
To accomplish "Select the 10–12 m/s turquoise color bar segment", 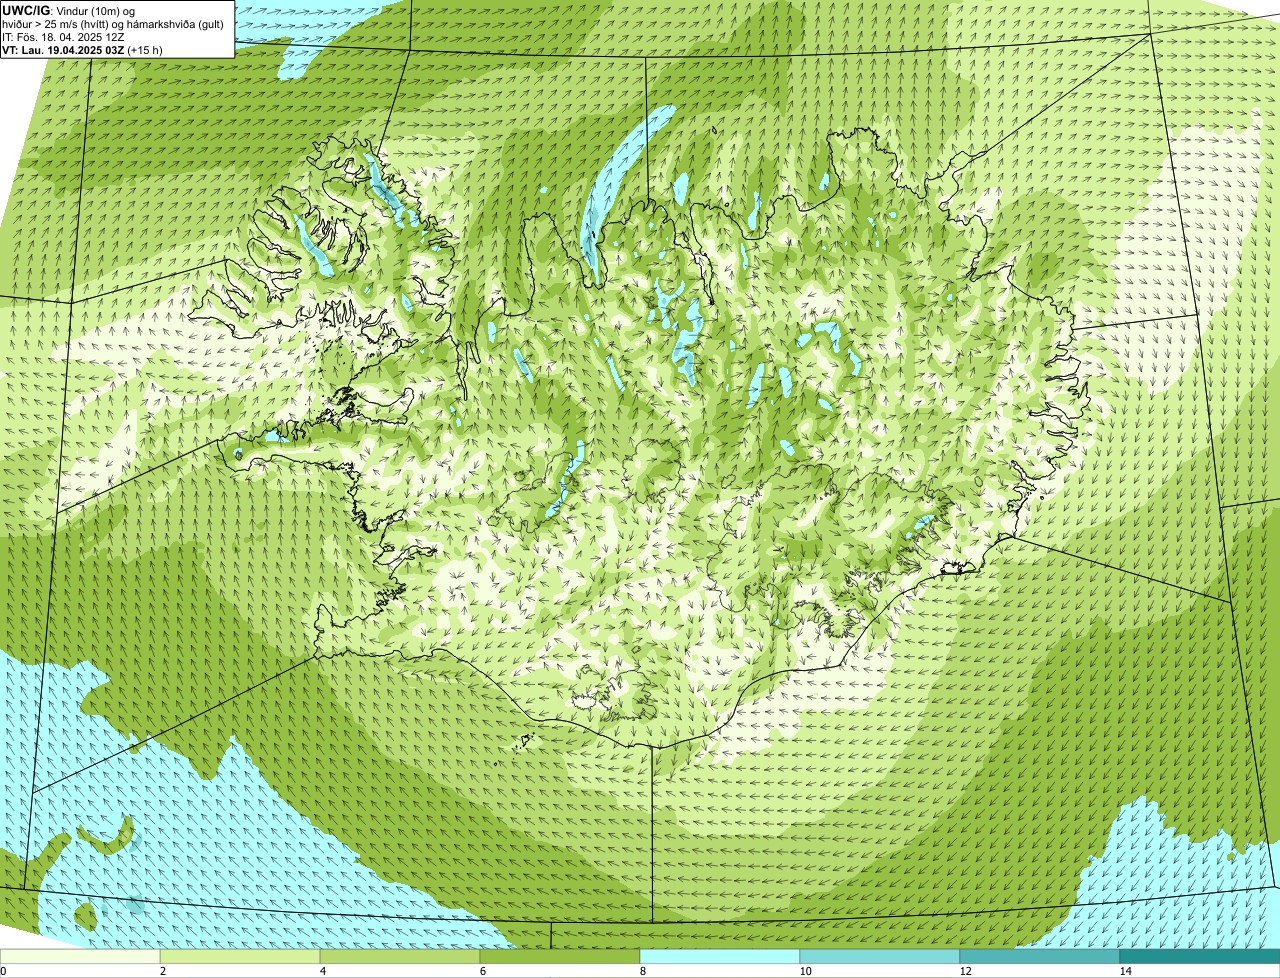I will point(880,956).
